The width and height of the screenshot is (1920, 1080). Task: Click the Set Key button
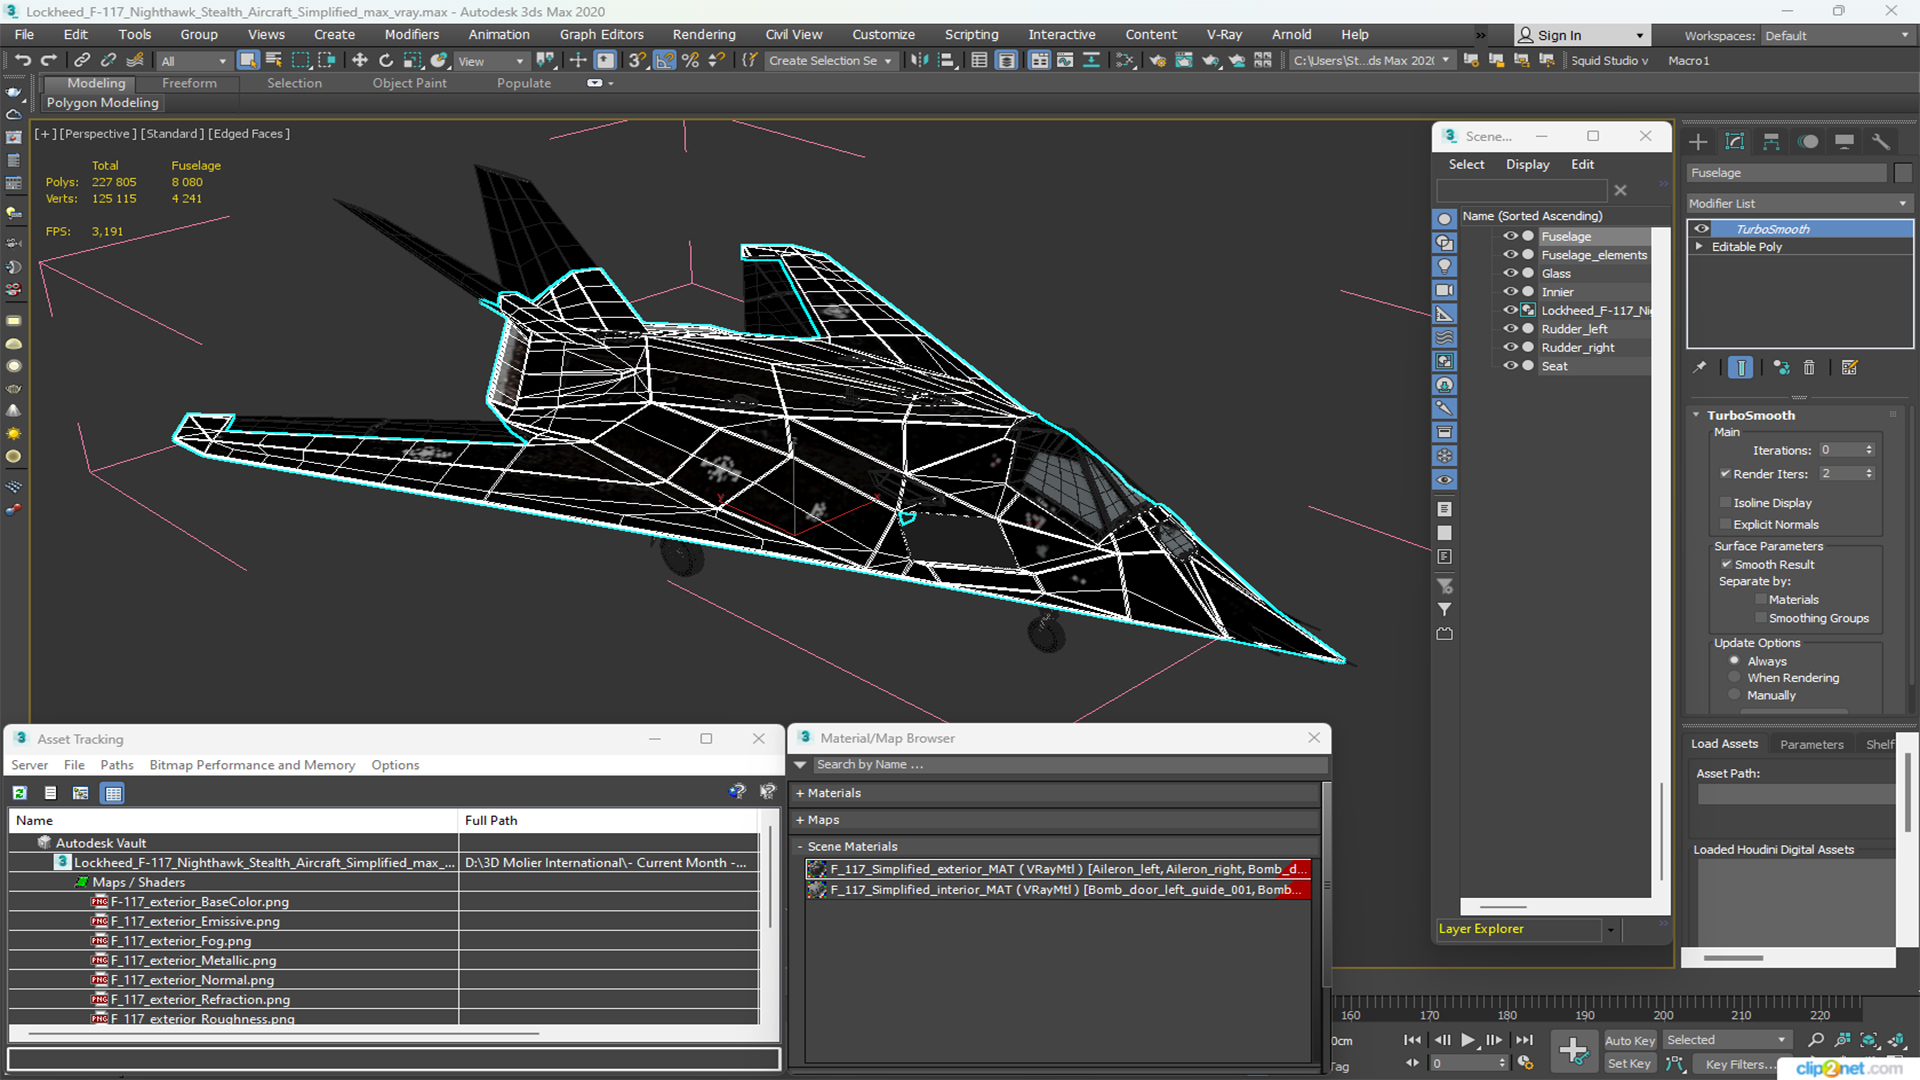(1629, 1064)
